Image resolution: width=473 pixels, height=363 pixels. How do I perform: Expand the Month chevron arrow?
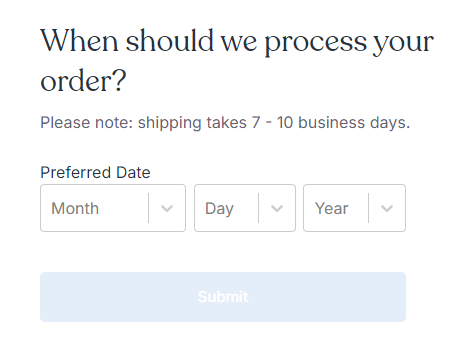tap(167, 208)
